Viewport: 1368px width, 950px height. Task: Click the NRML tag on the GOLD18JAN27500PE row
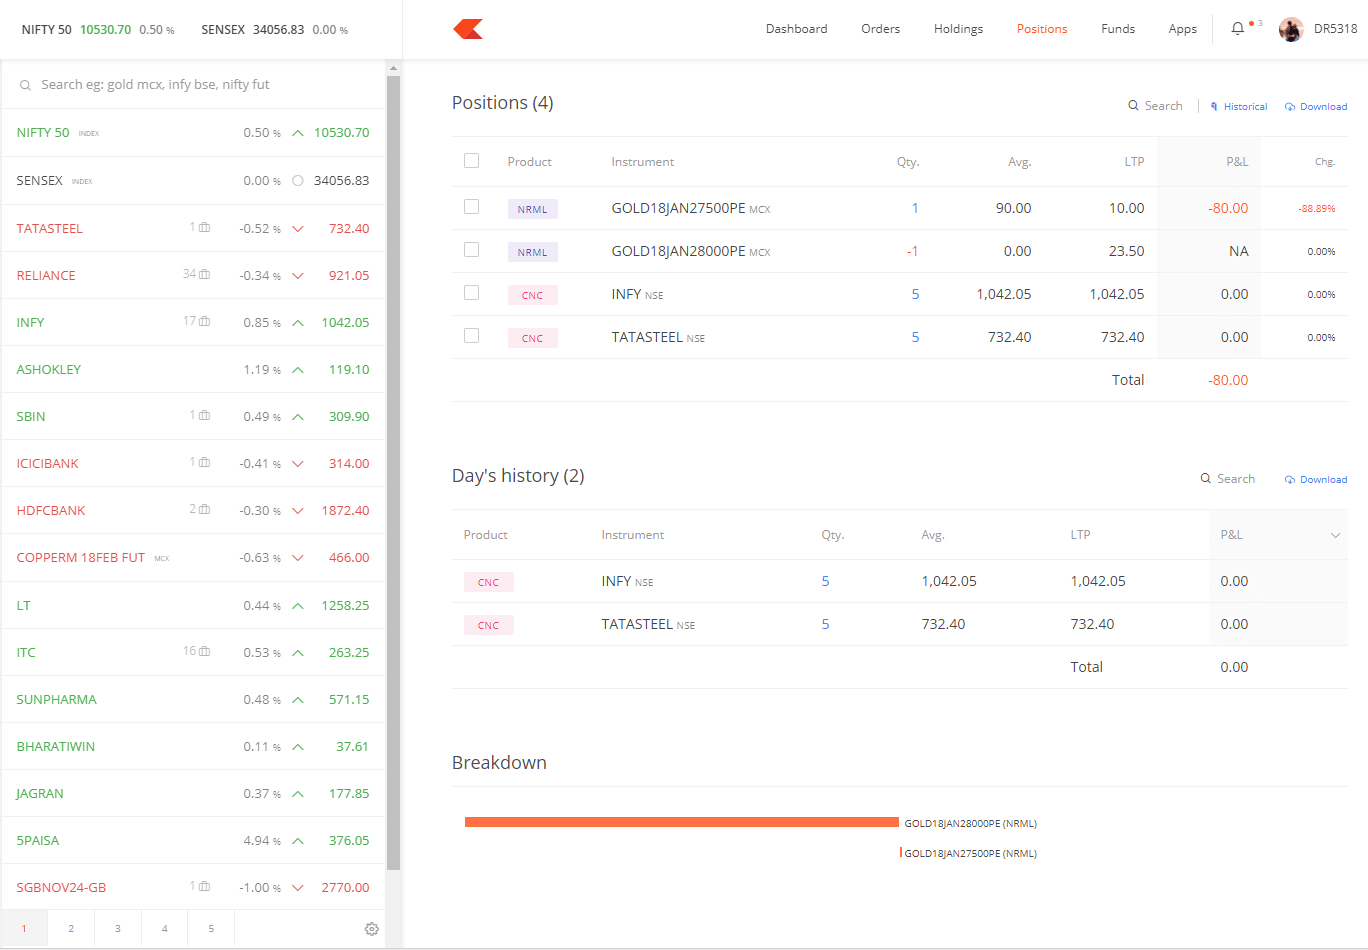pos(532,209)
